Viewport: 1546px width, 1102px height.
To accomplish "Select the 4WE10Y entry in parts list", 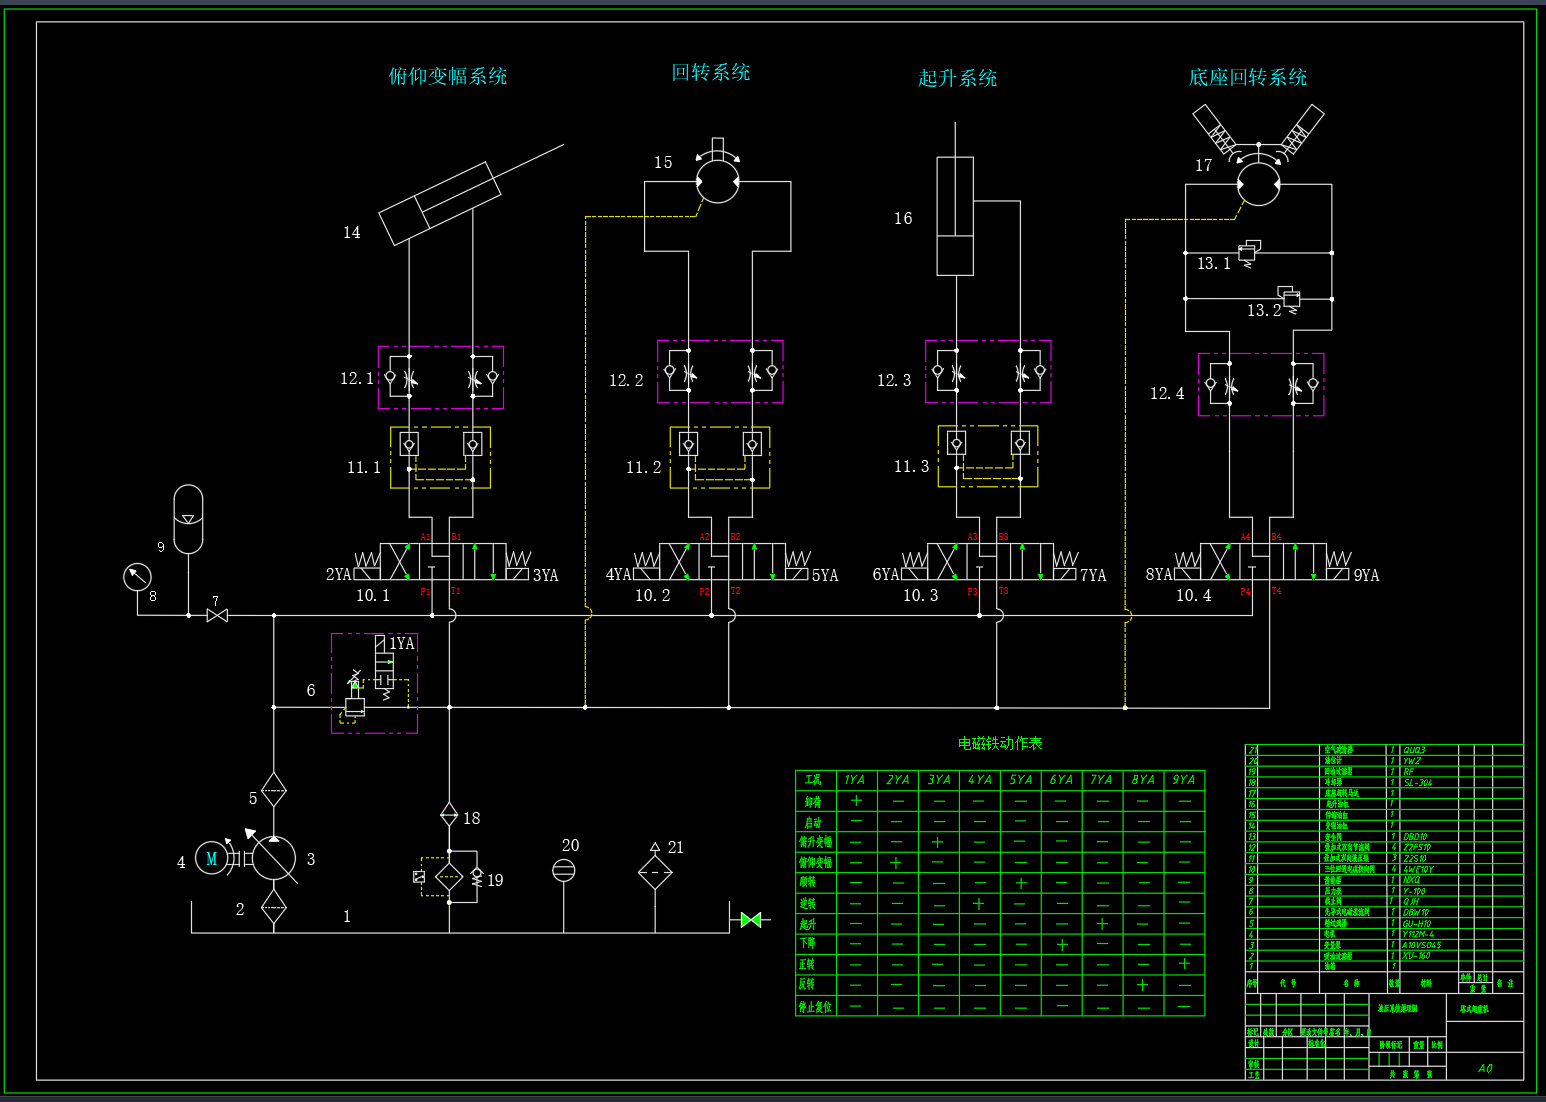I will click(1418, 869).
